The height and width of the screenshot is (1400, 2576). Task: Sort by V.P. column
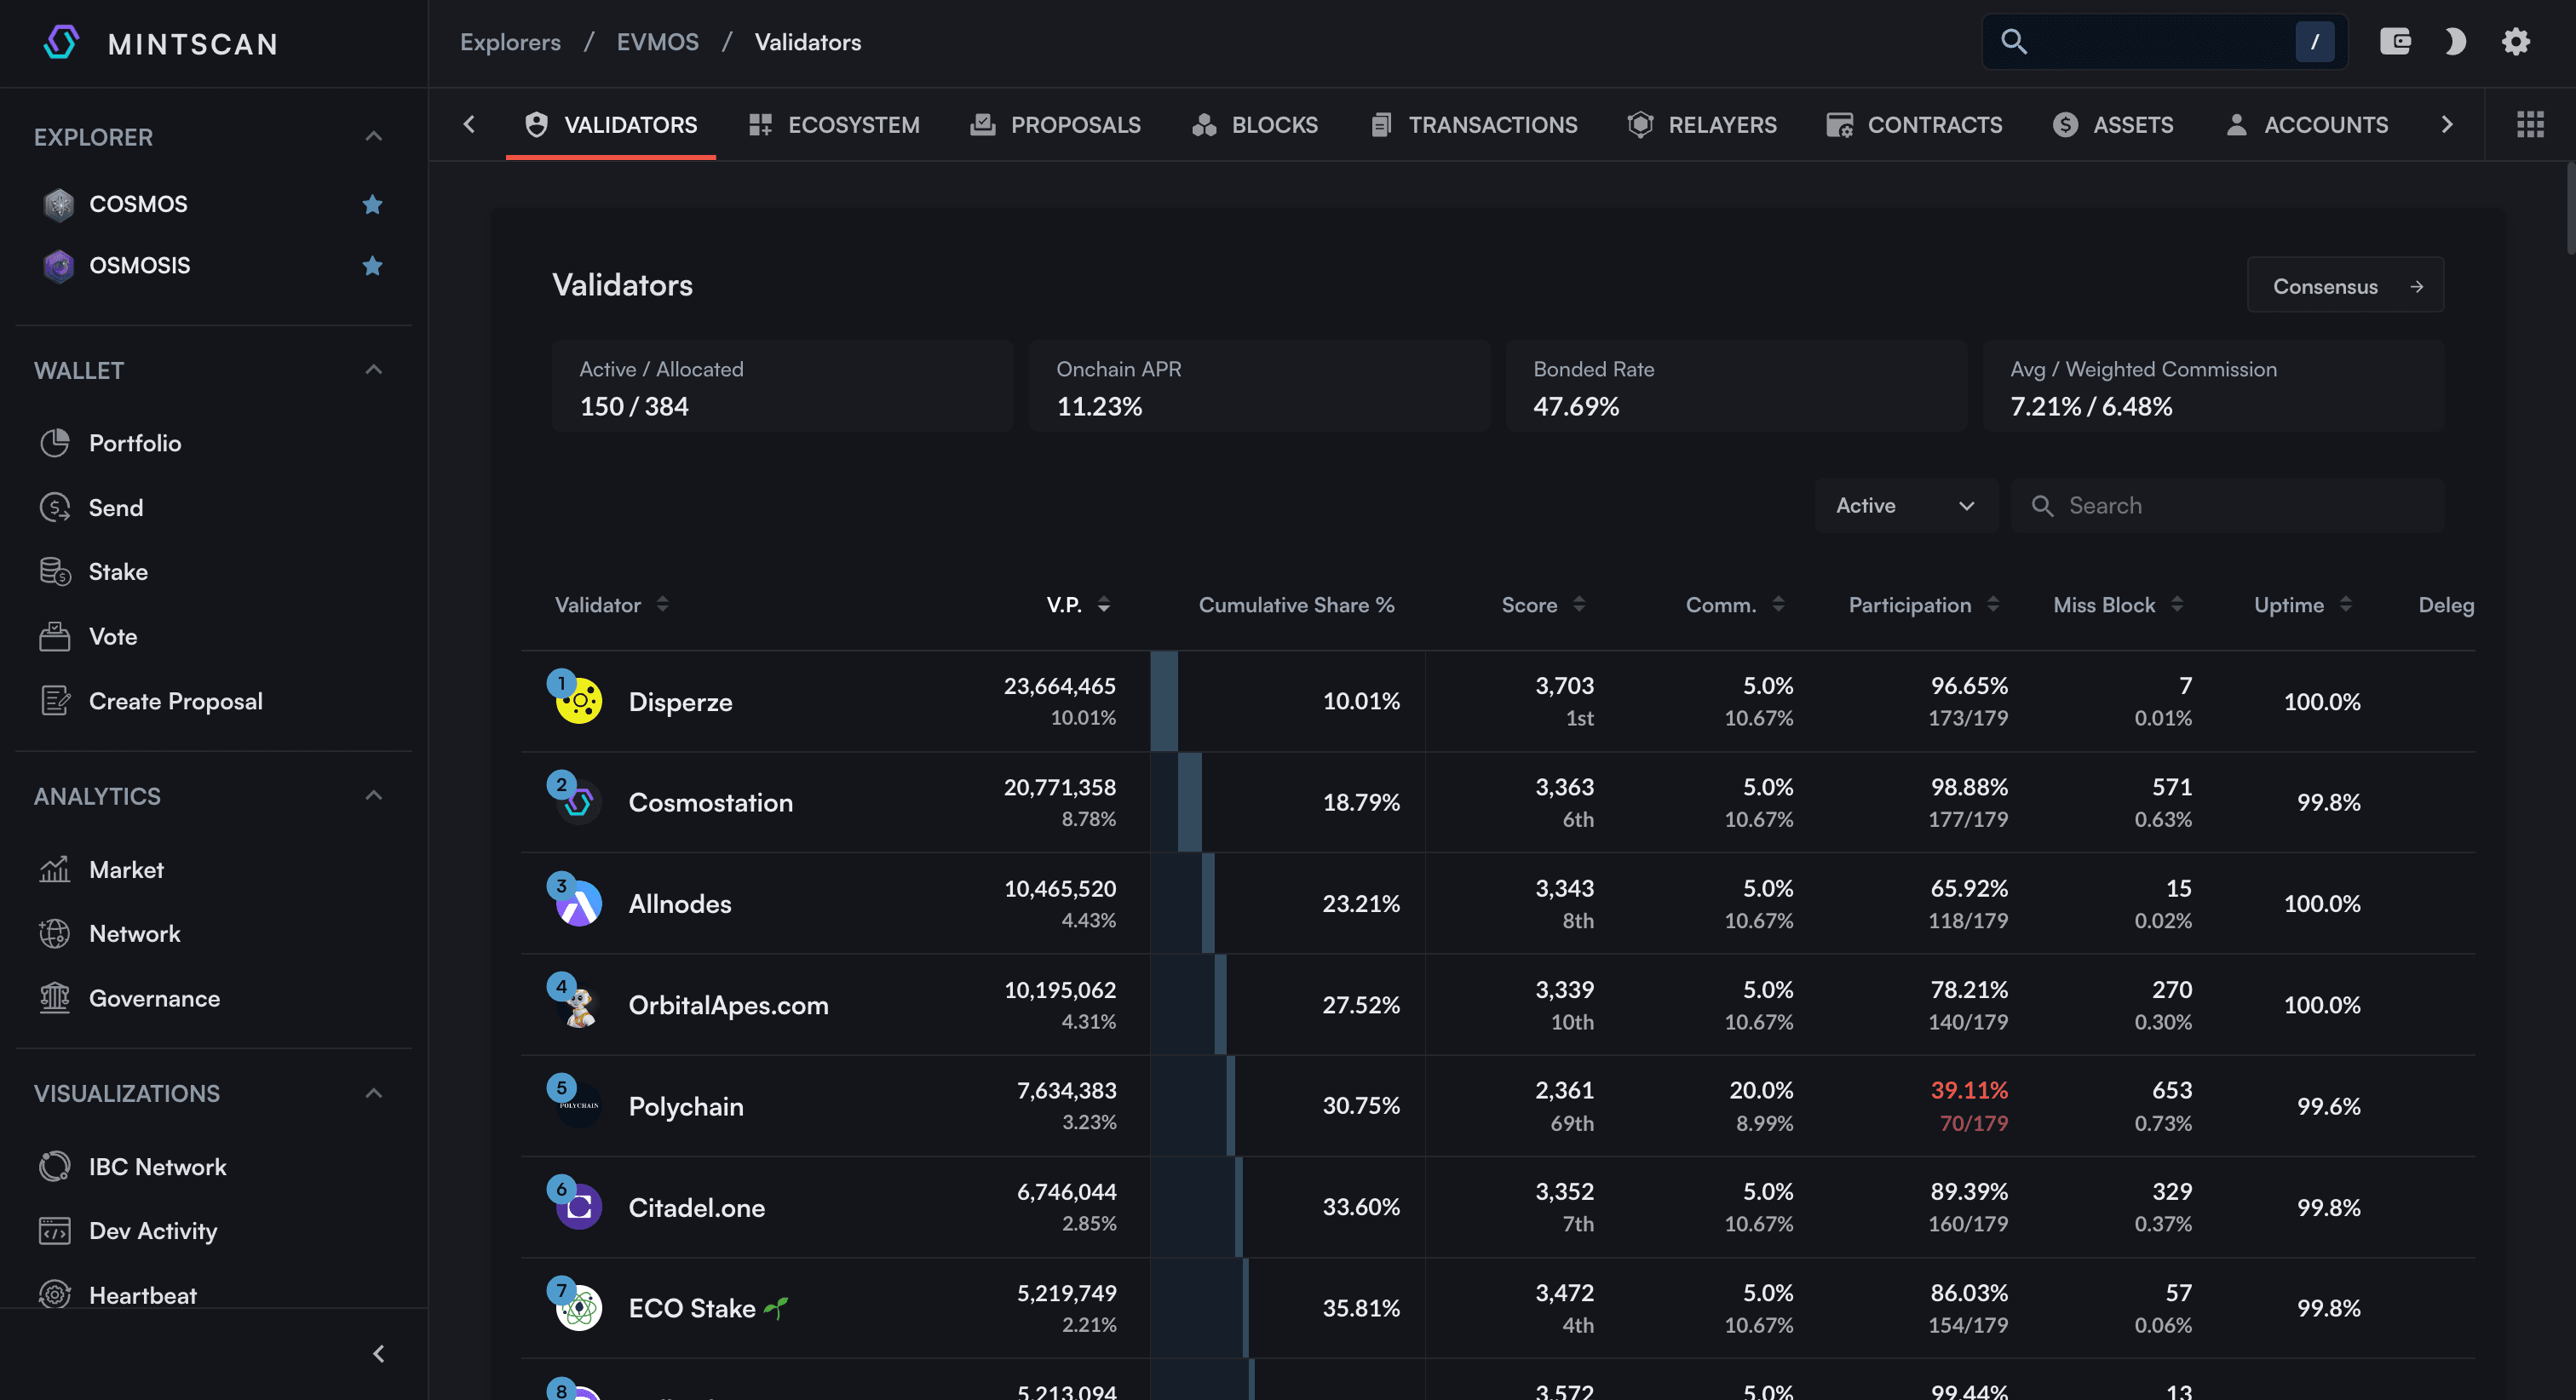pyautogui.click(x=1078, y=604)
